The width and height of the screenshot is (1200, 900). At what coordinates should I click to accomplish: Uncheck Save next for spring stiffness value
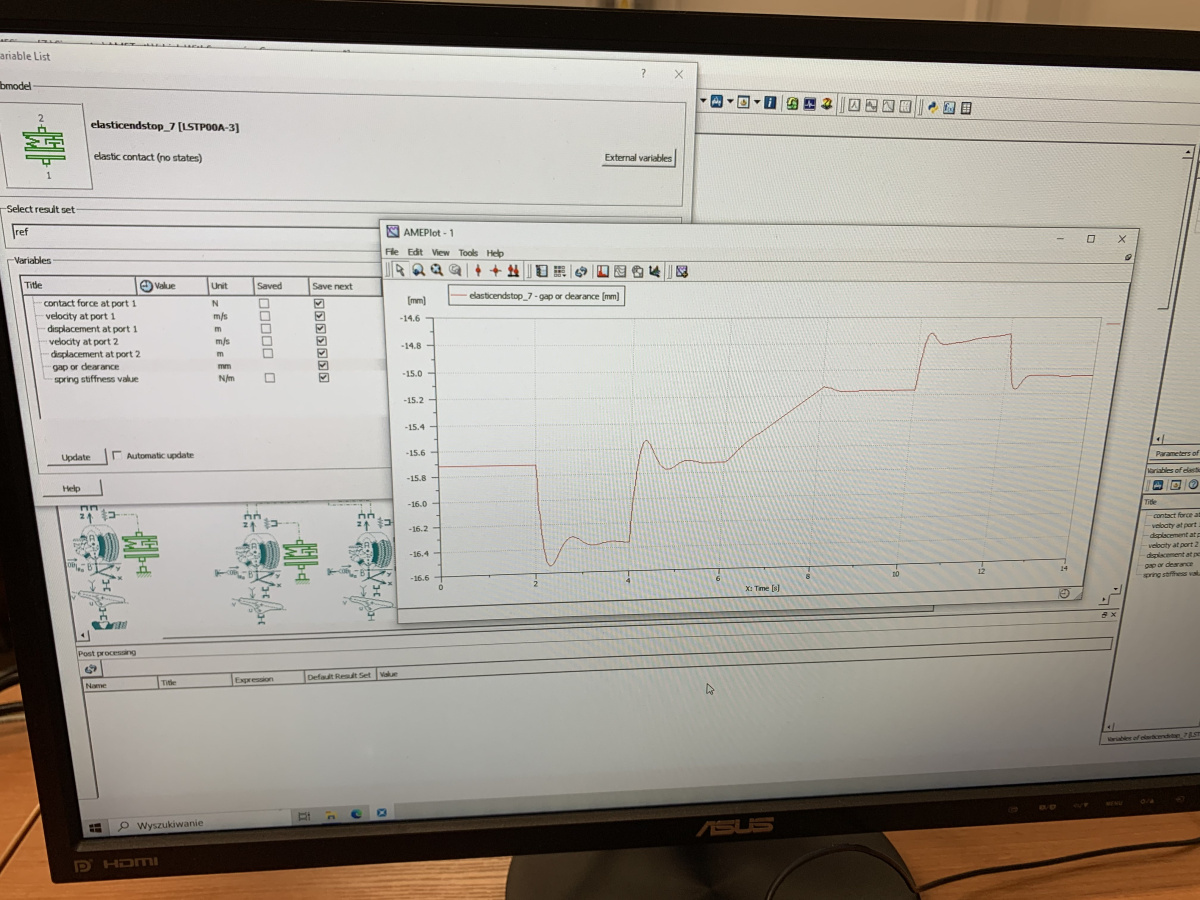pos(320,378)
